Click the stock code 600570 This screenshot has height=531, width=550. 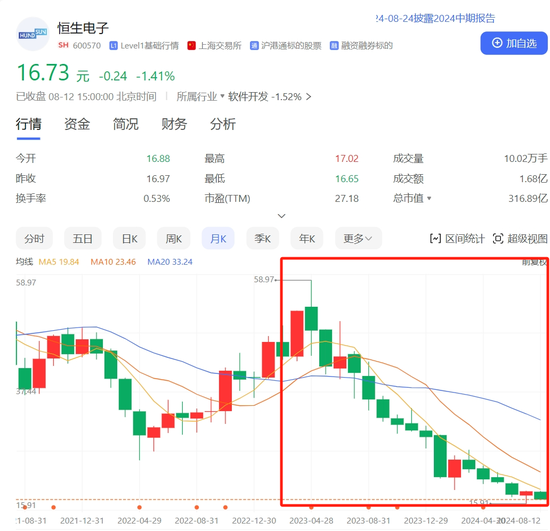pyautogui.click(x=87, y=46)
